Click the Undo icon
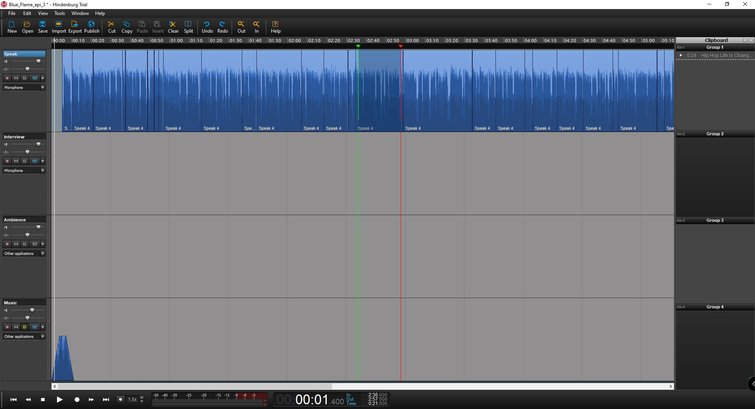The image size is (755, 409). [x=207, y=25]
